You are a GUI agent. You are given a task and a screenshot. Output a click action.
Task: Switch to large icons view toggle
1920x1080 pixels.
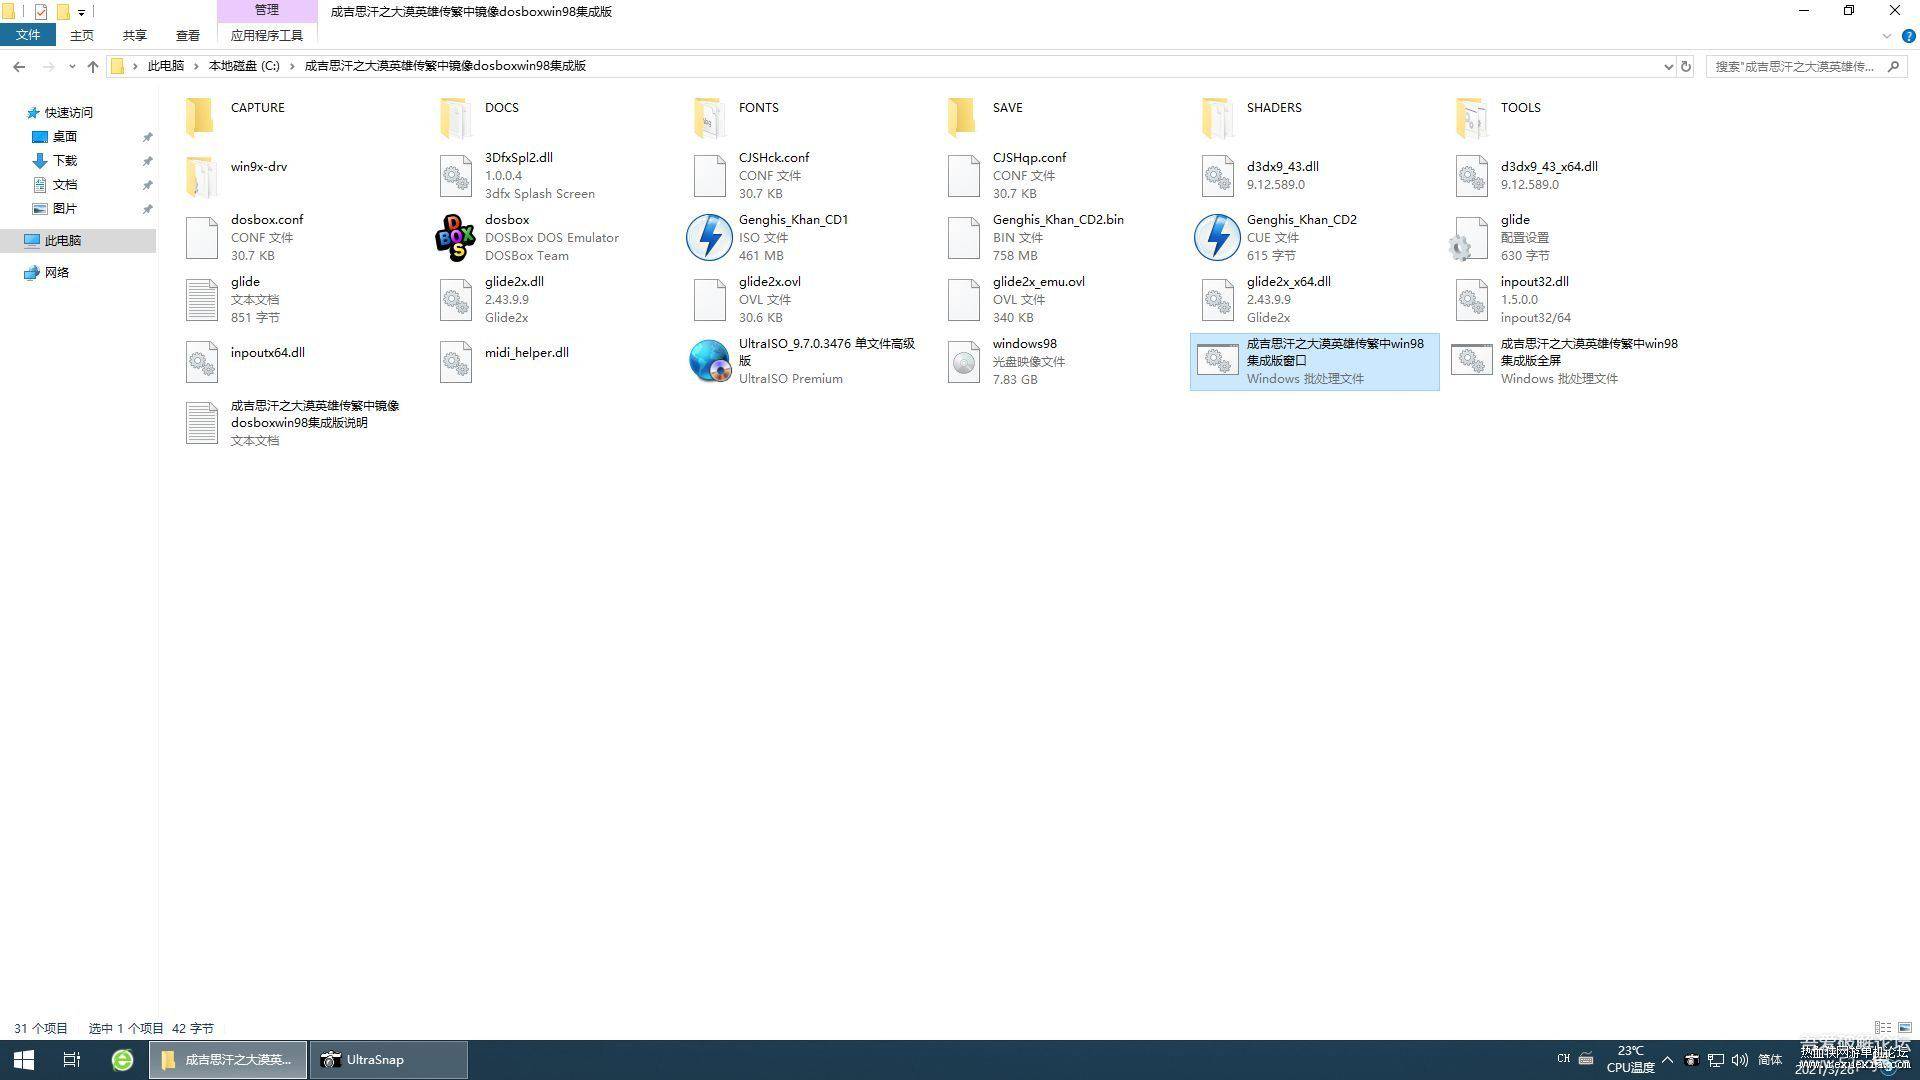tap(1905, 1028)
